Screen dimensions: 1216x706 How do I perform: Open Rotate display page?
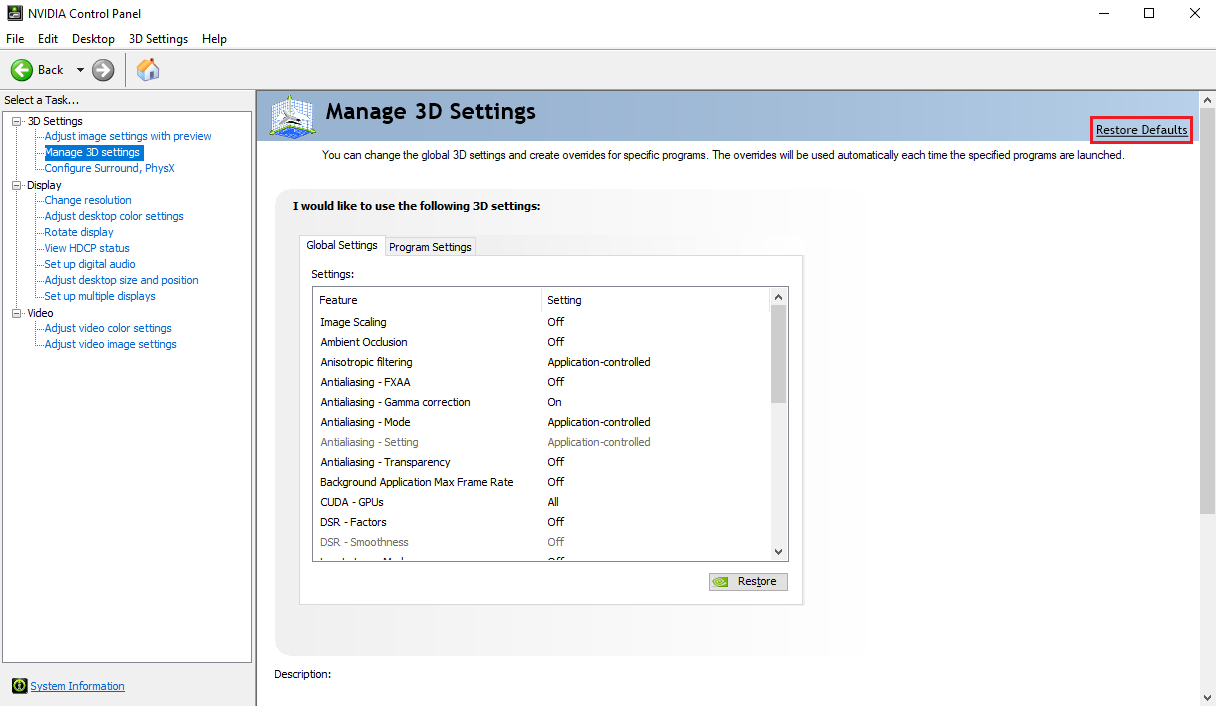(x=79, y=232)
